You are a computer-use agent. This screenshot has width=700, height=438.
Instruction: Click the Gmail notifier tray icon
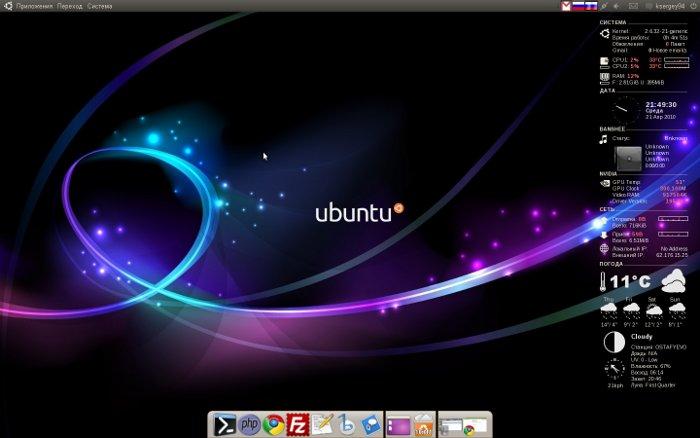pos(566,6)
